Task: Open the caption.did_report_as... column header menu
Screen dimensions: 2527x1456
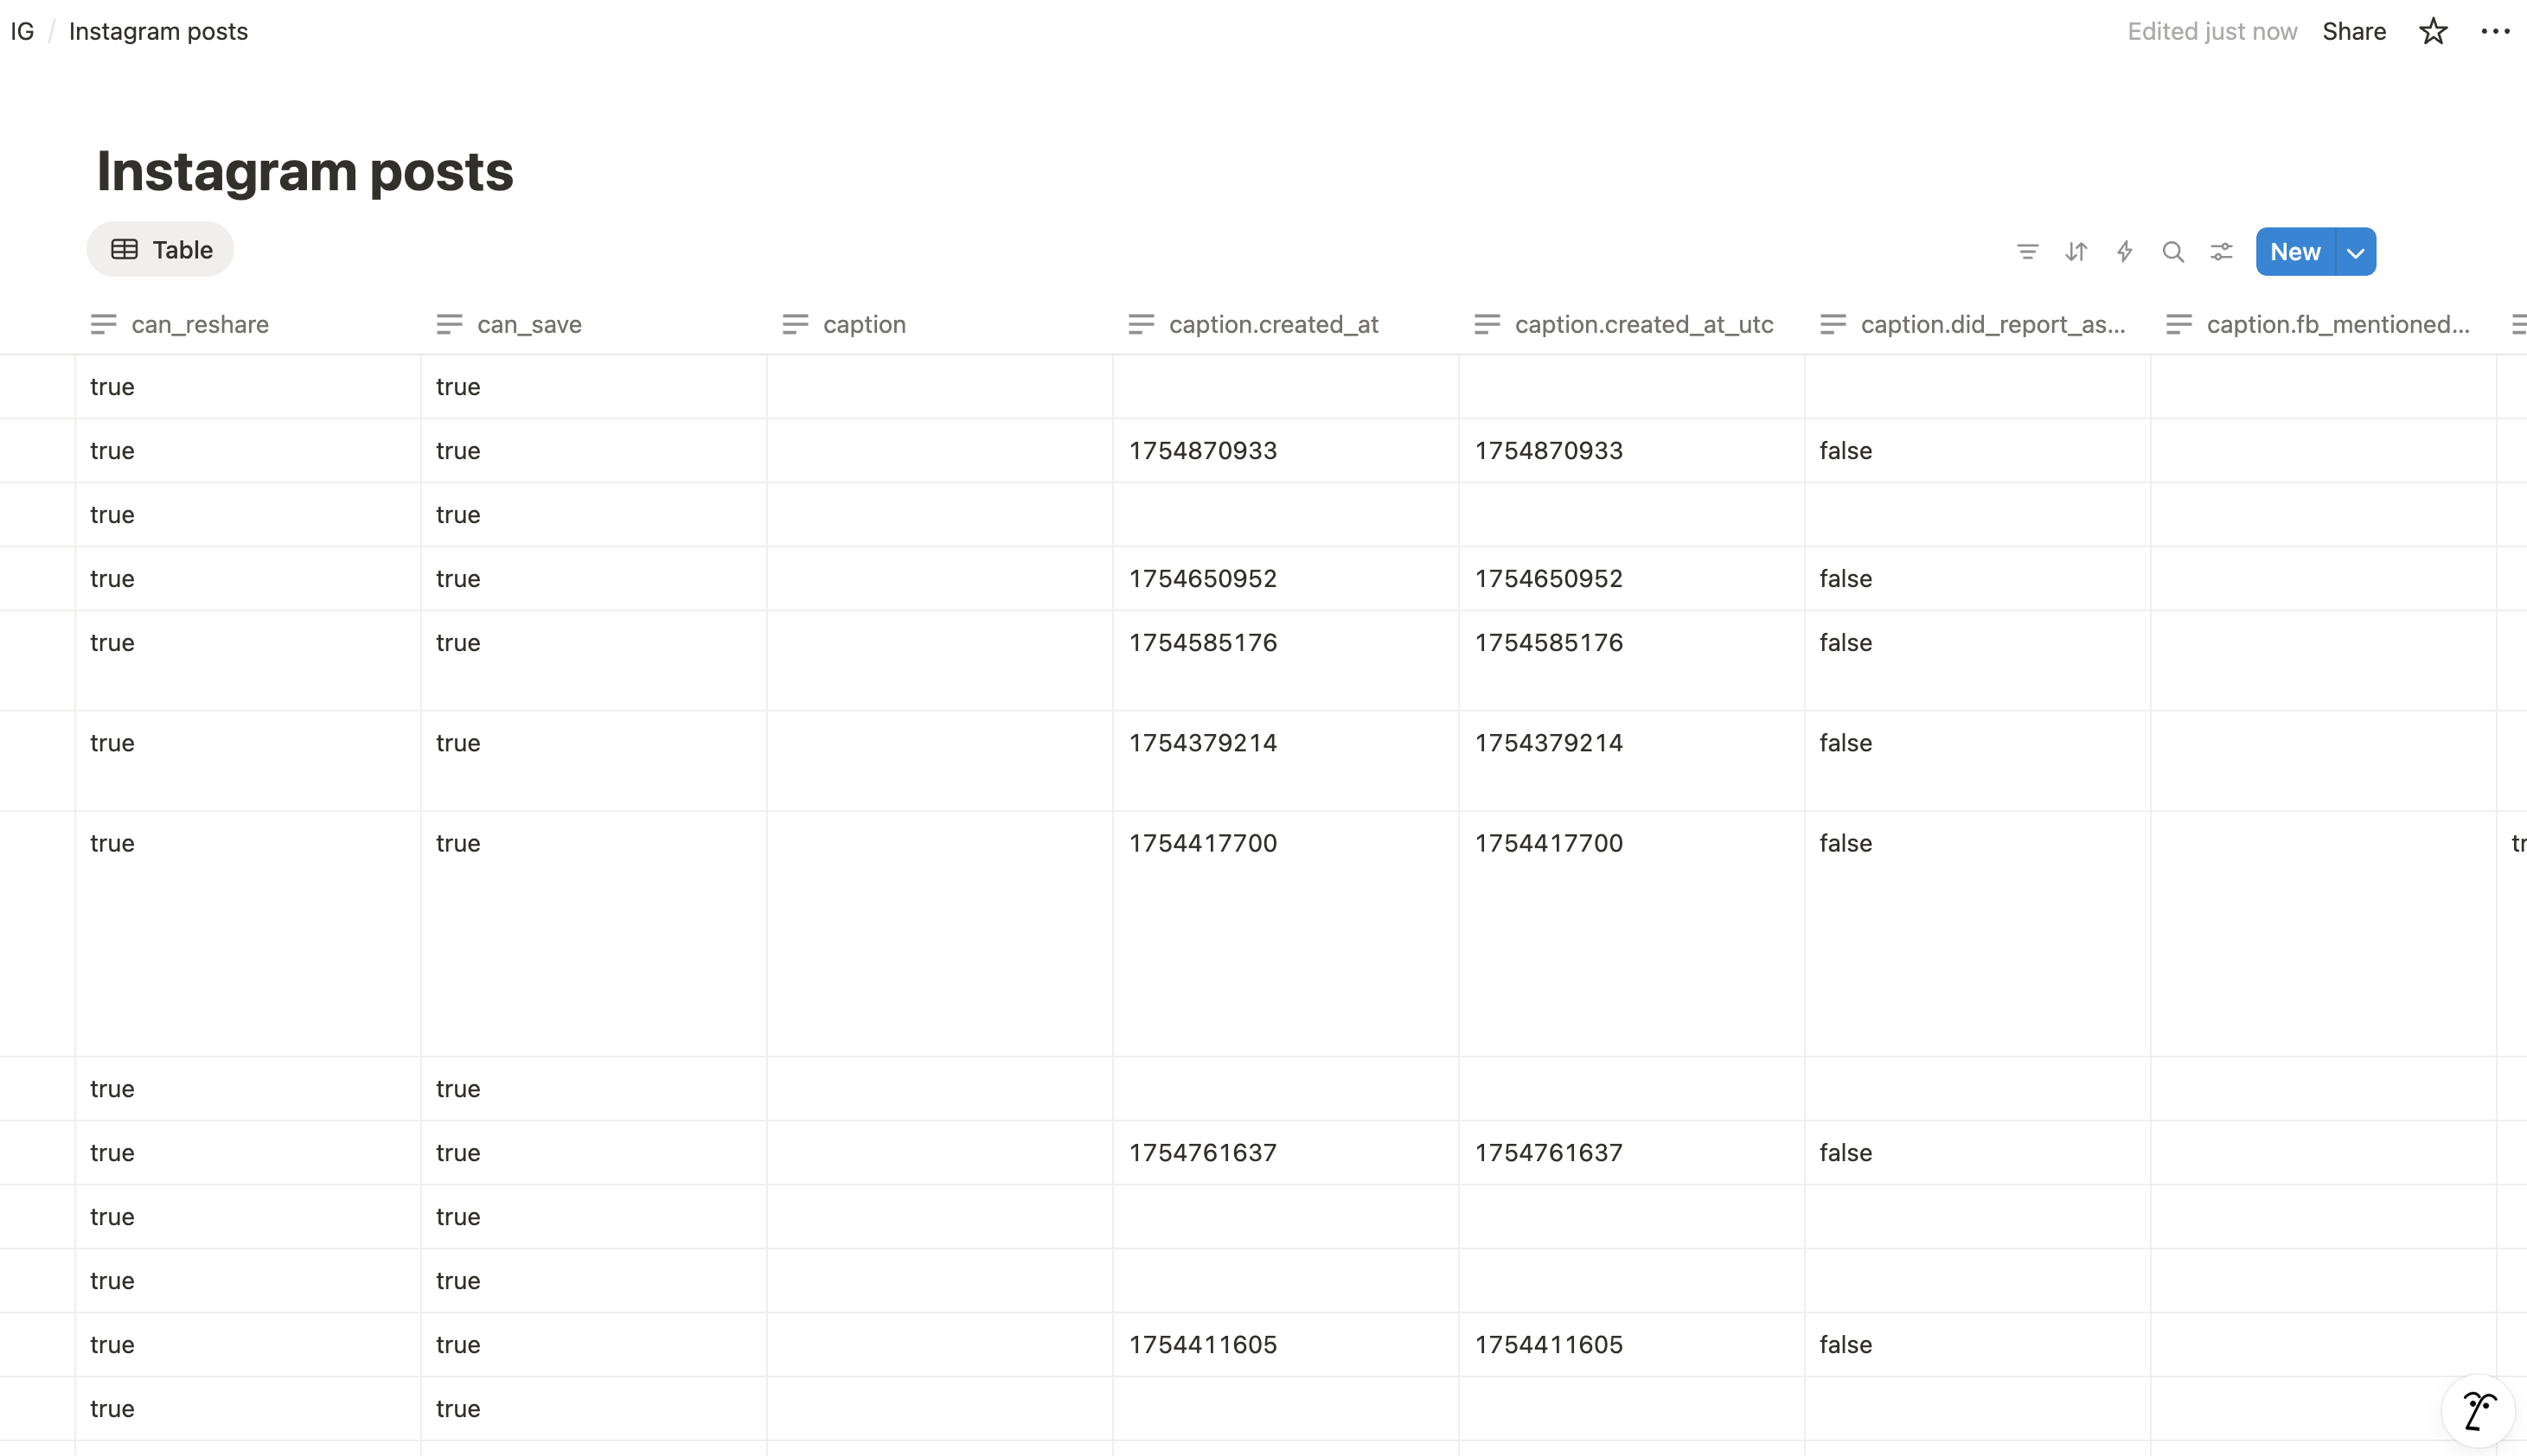Action: point(1978,324)
